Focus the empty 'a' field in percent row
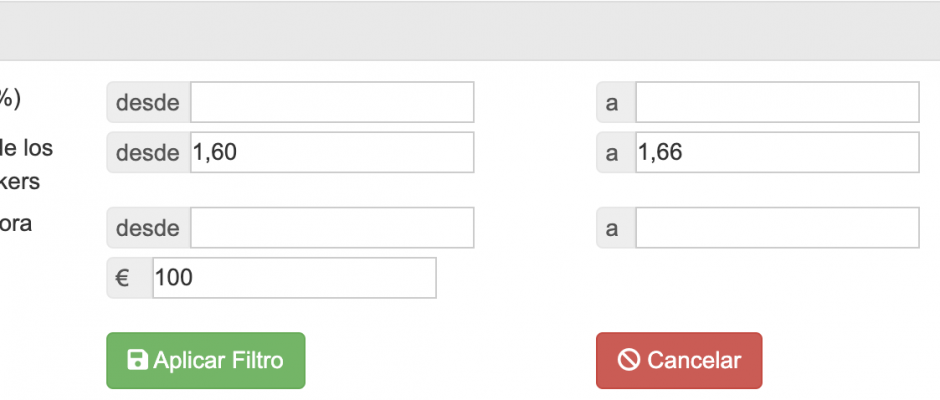This screenshot has width=940, height=400. point(777,102)
